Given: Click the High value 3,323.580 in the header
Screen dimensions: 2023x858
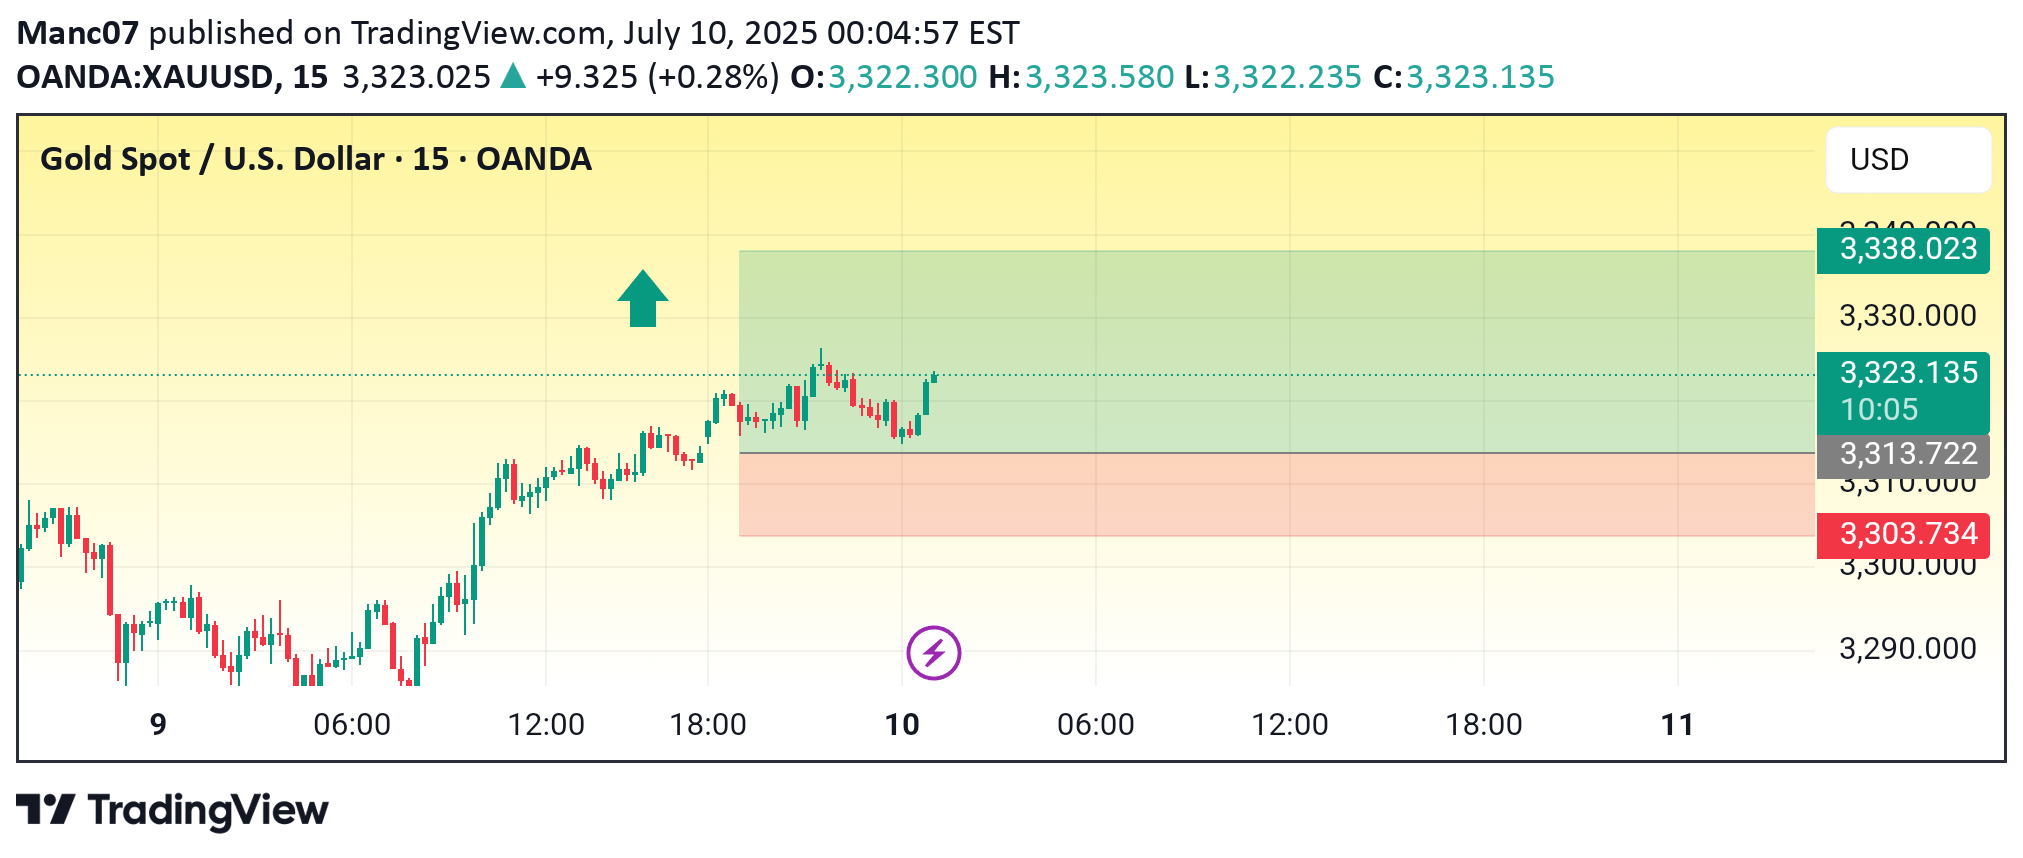Looking at the screenshot, I should (x=1099, y=77).
